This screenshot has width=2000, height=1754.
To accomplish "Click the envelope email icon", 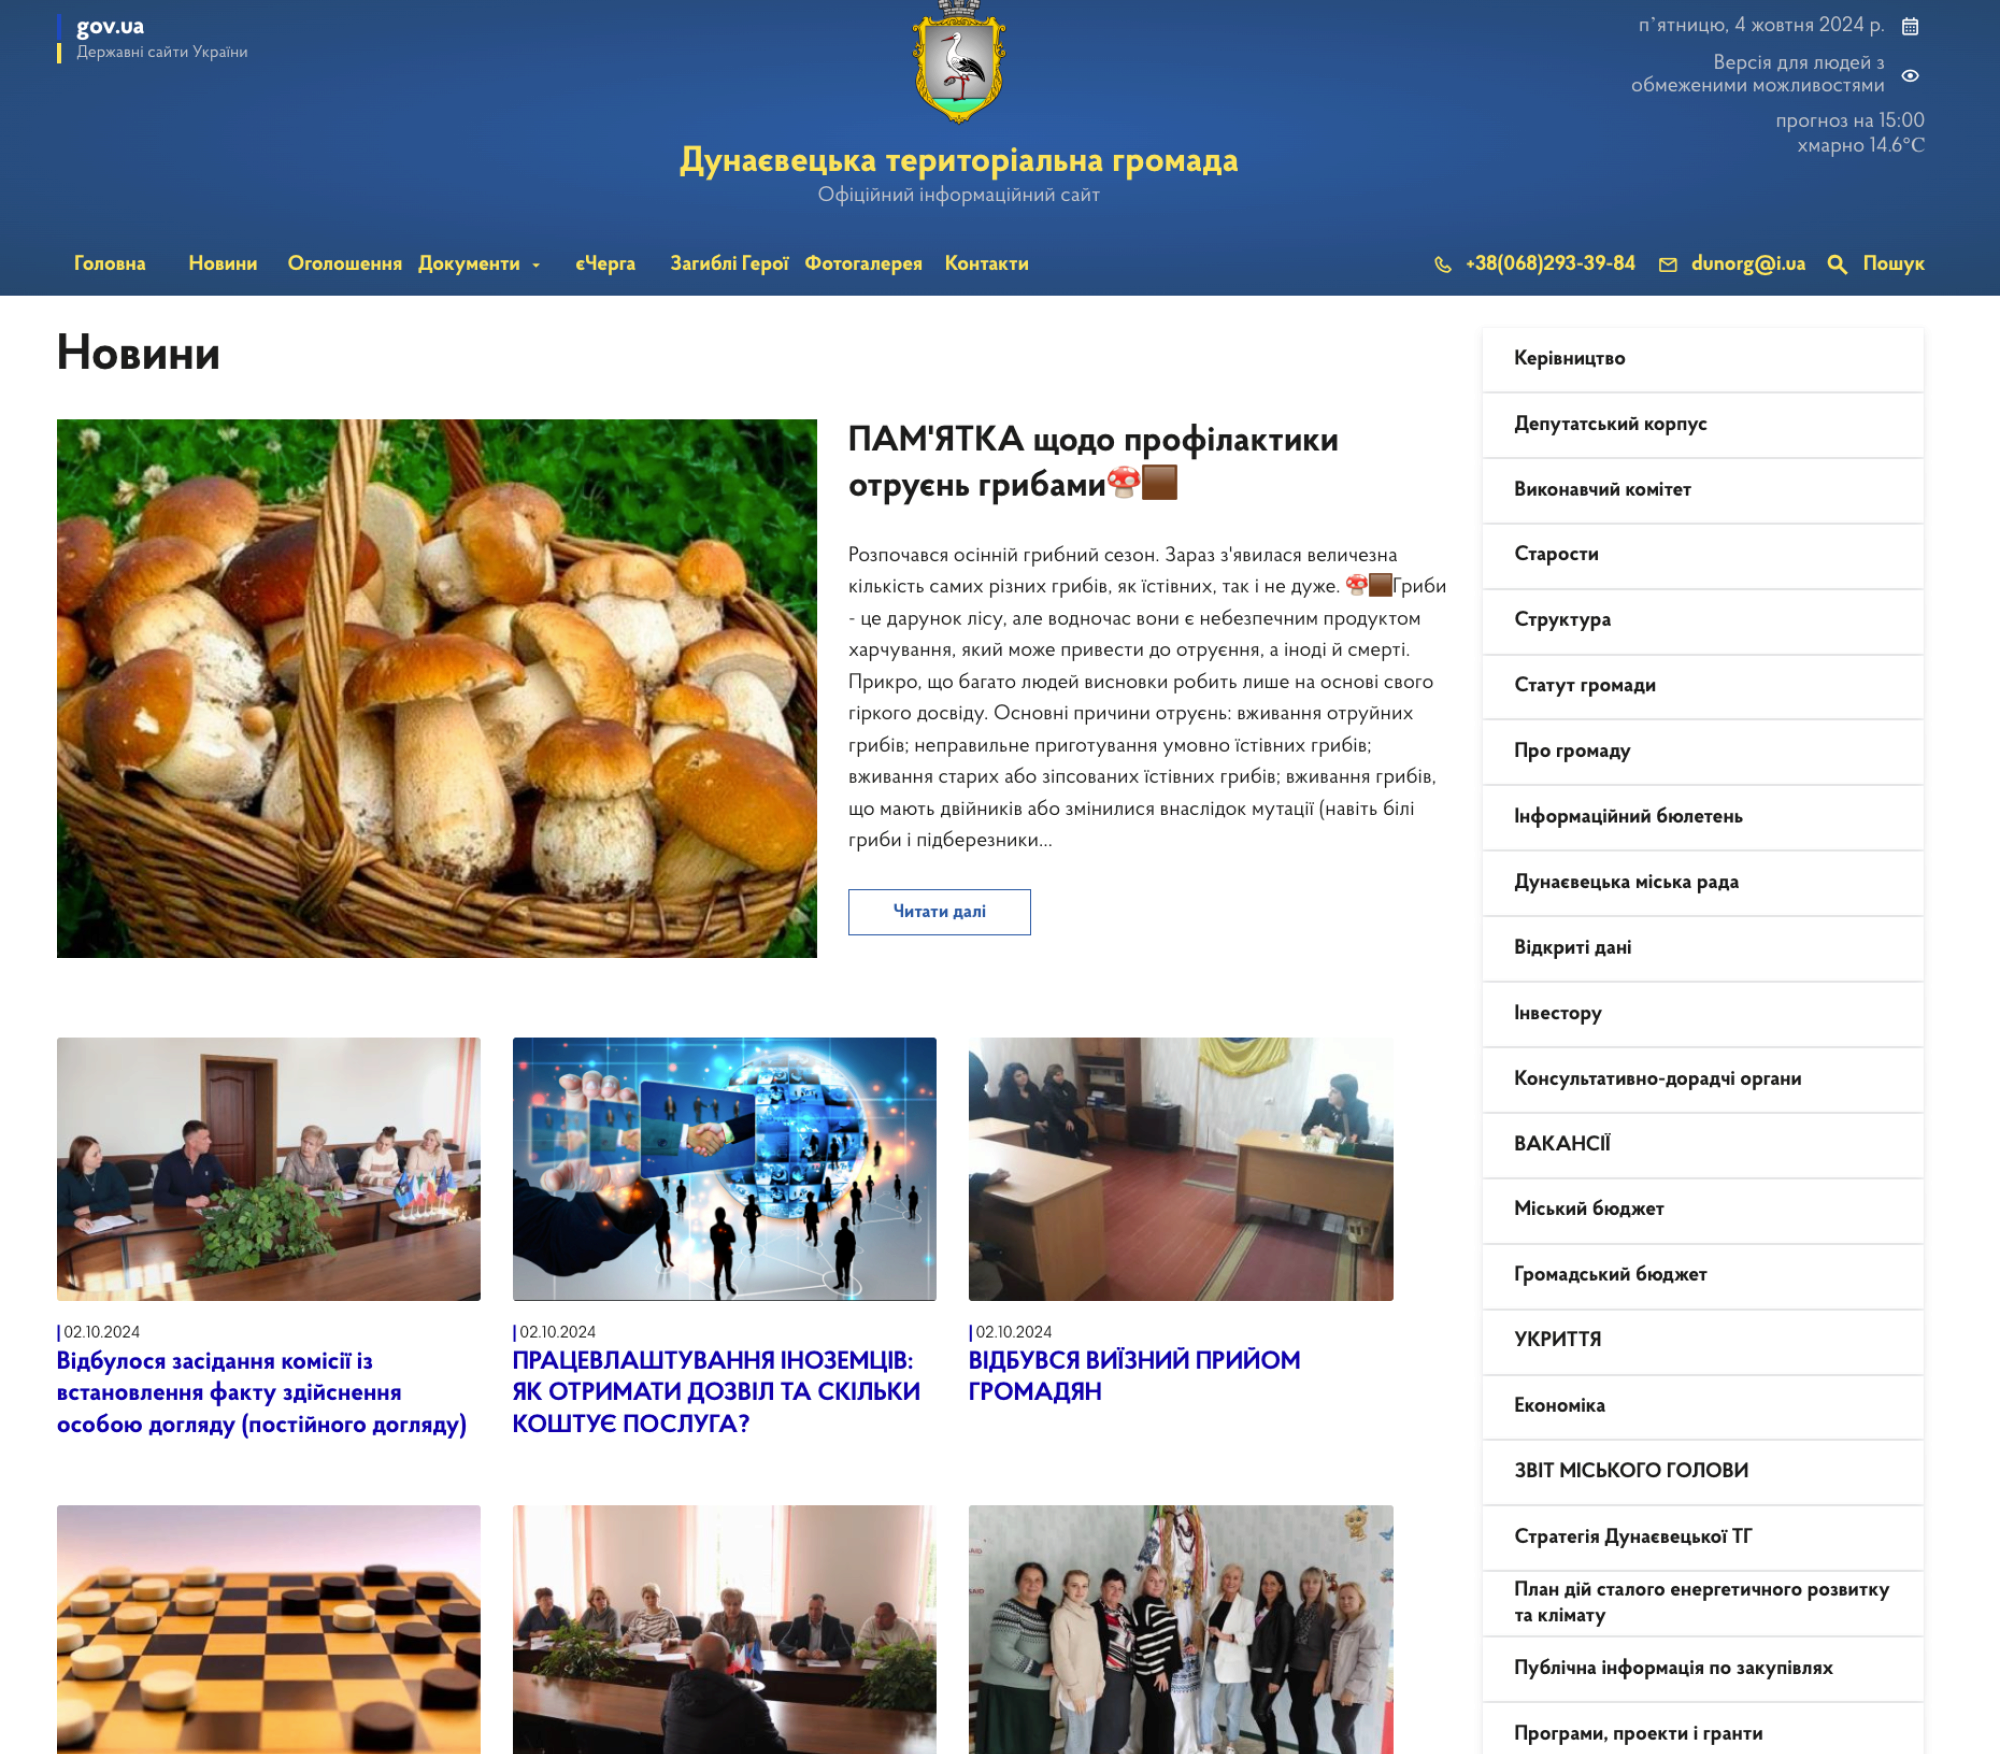I will pos(1667,264).
